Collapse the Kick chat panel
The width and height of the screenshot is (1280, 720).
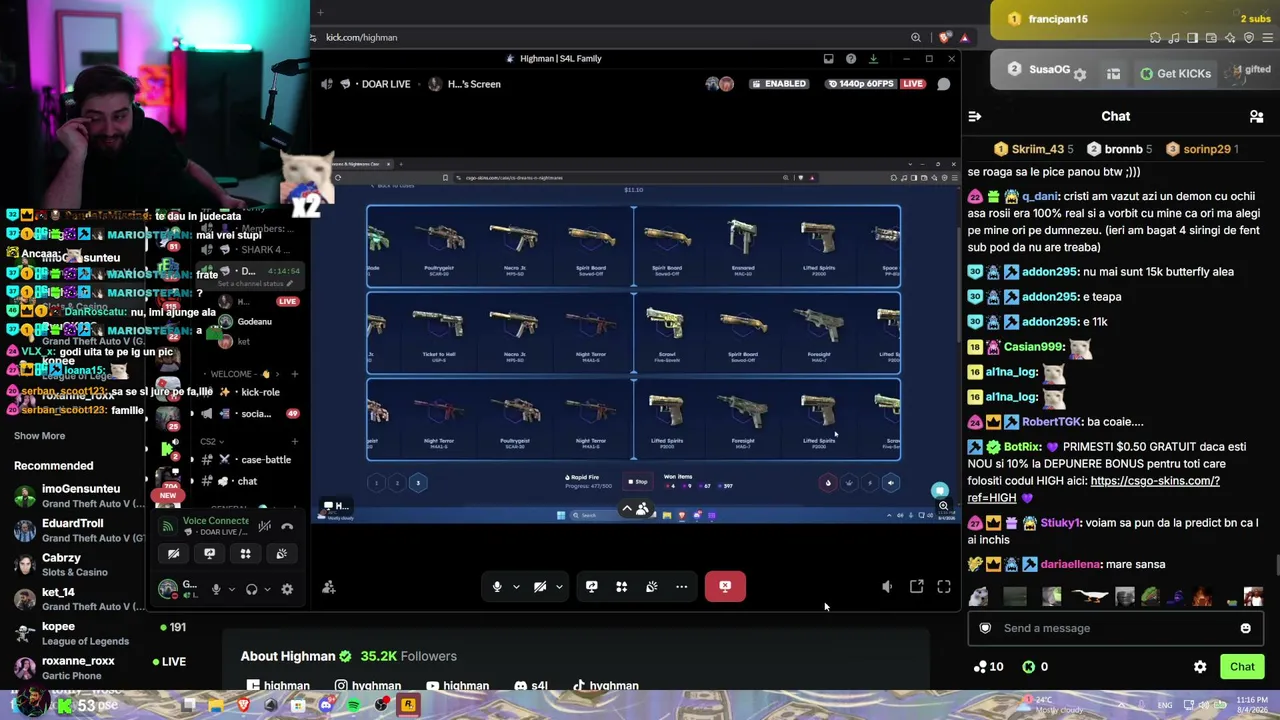click(975, 116)
